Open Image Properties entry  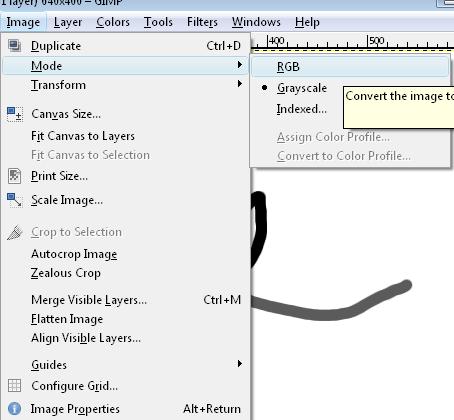125,409
